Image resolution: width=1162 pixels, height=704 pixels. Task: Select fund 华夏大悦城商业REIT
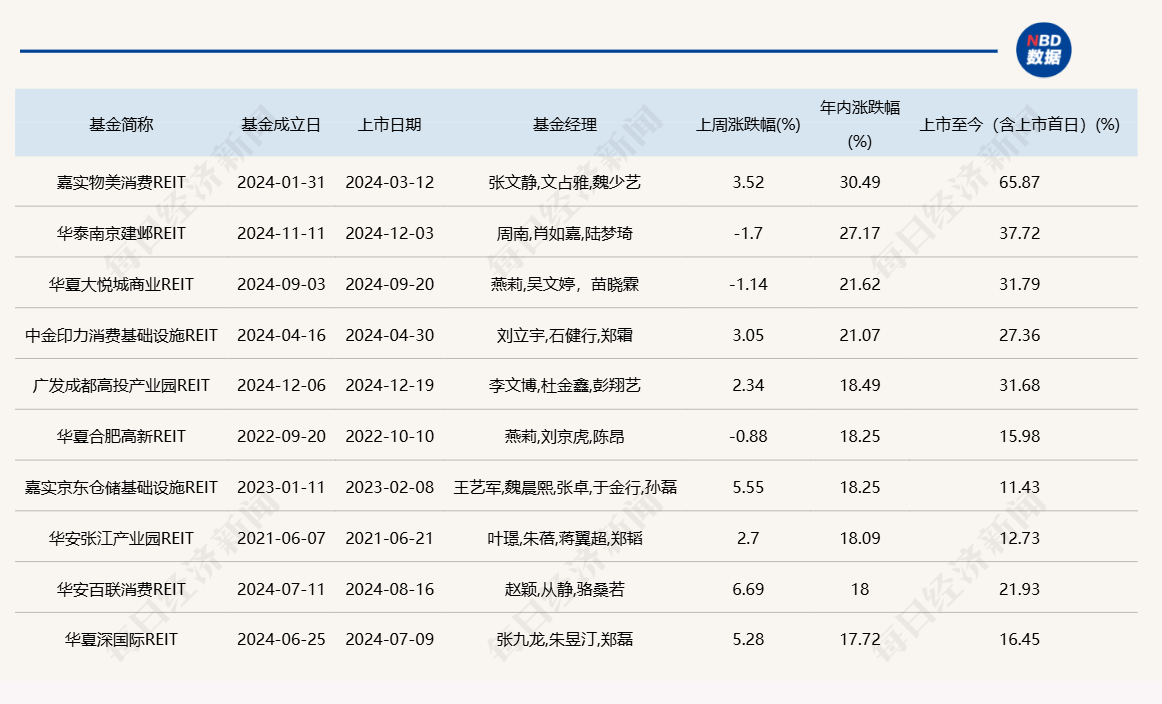pyautogui.click(x=121, y=284)
